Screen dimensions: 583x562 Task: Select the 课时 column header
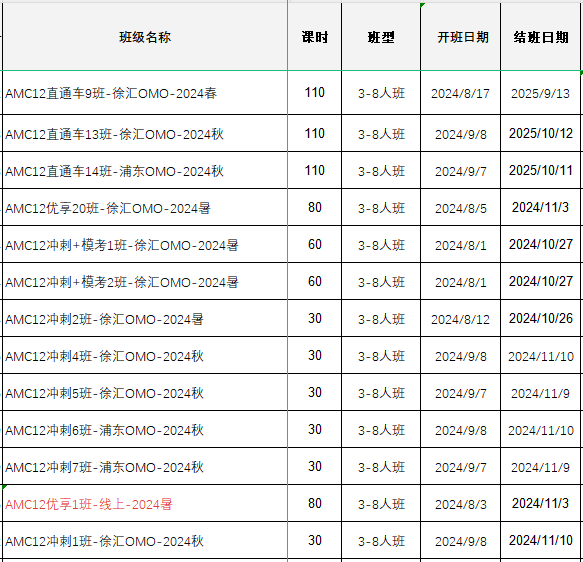point(315,37)
